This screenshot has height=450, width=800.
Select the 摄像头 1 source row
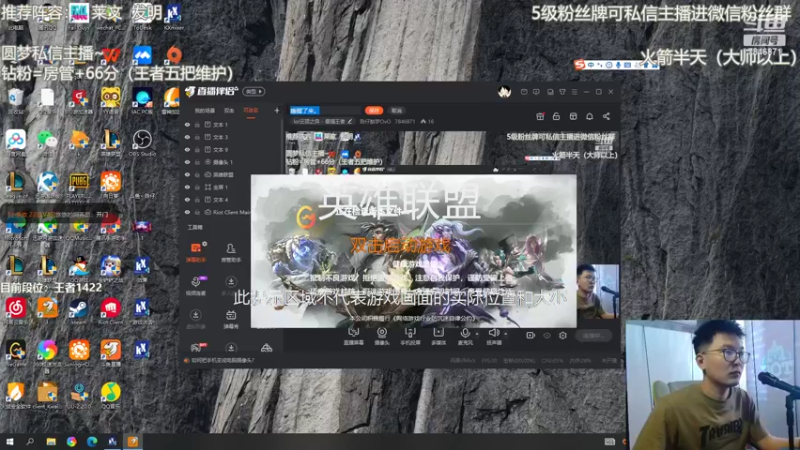click(x=232, y=162)
